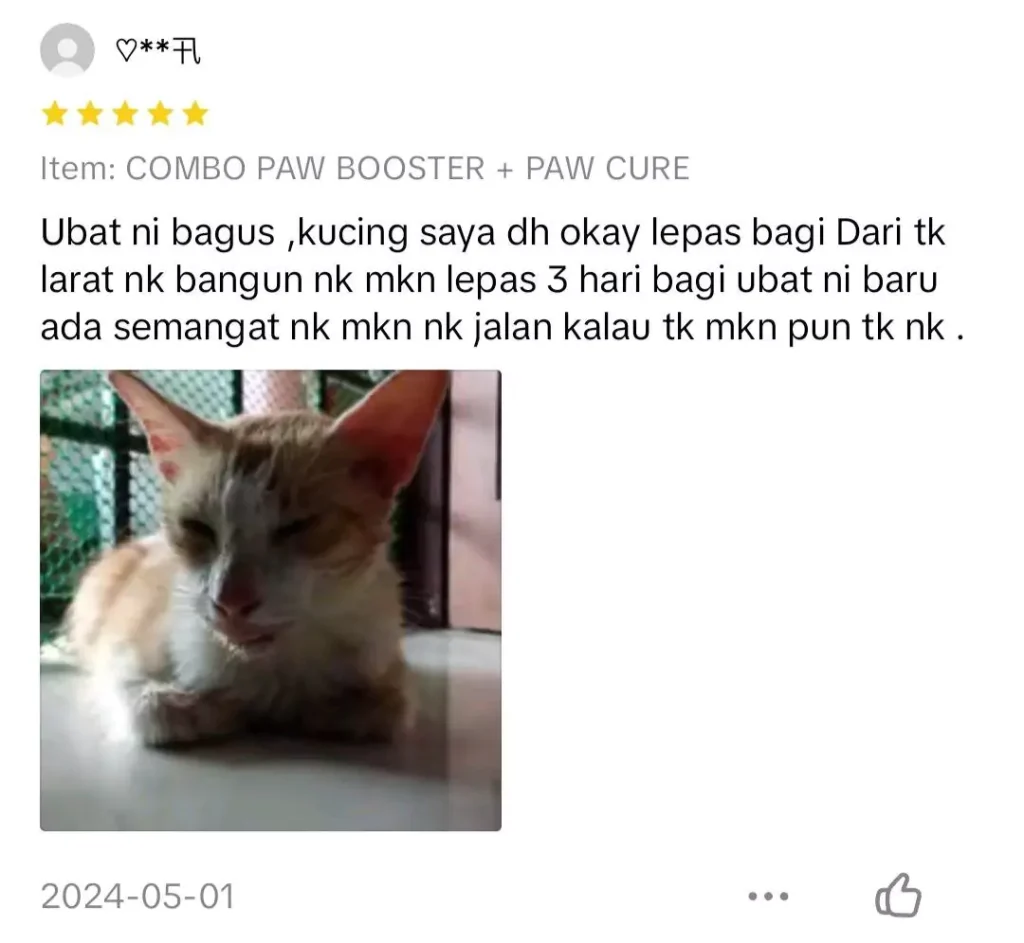Click the PAW CURE part of item name
This screenshot has height=943, width=1024.
click(607, 168)
